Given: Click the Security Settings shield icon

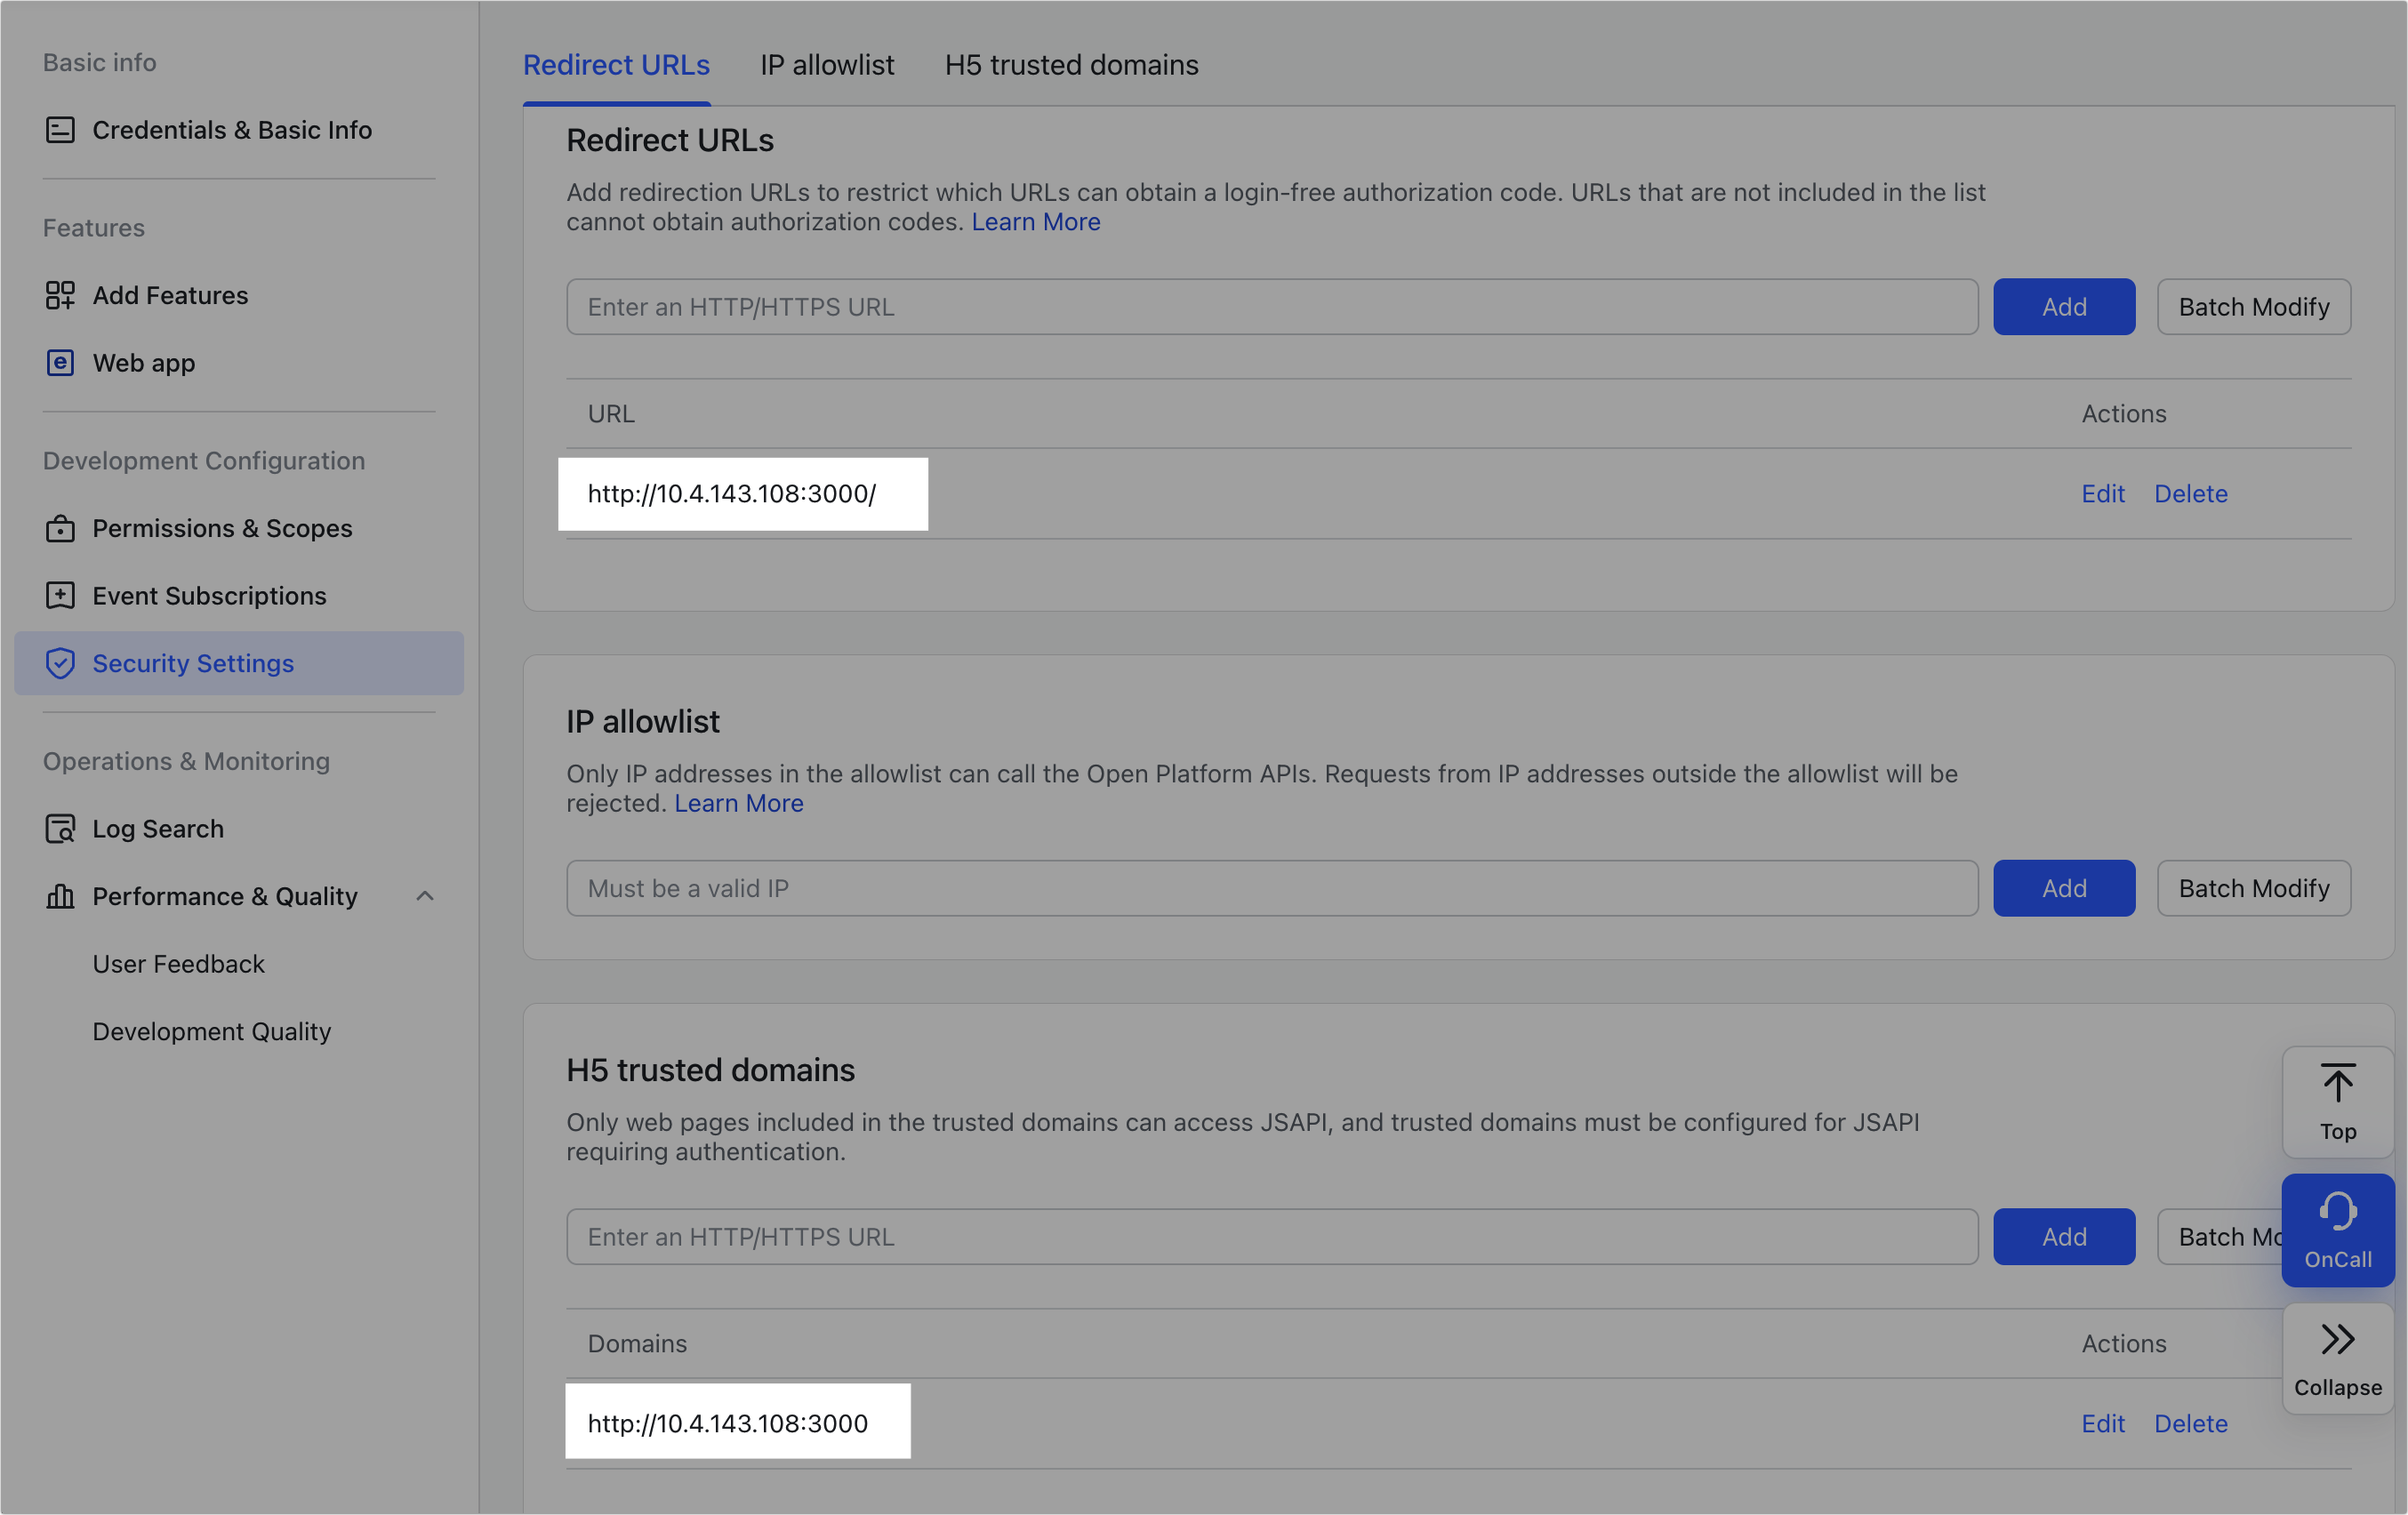Looking at the screenshot, I should tap(60, 662).
